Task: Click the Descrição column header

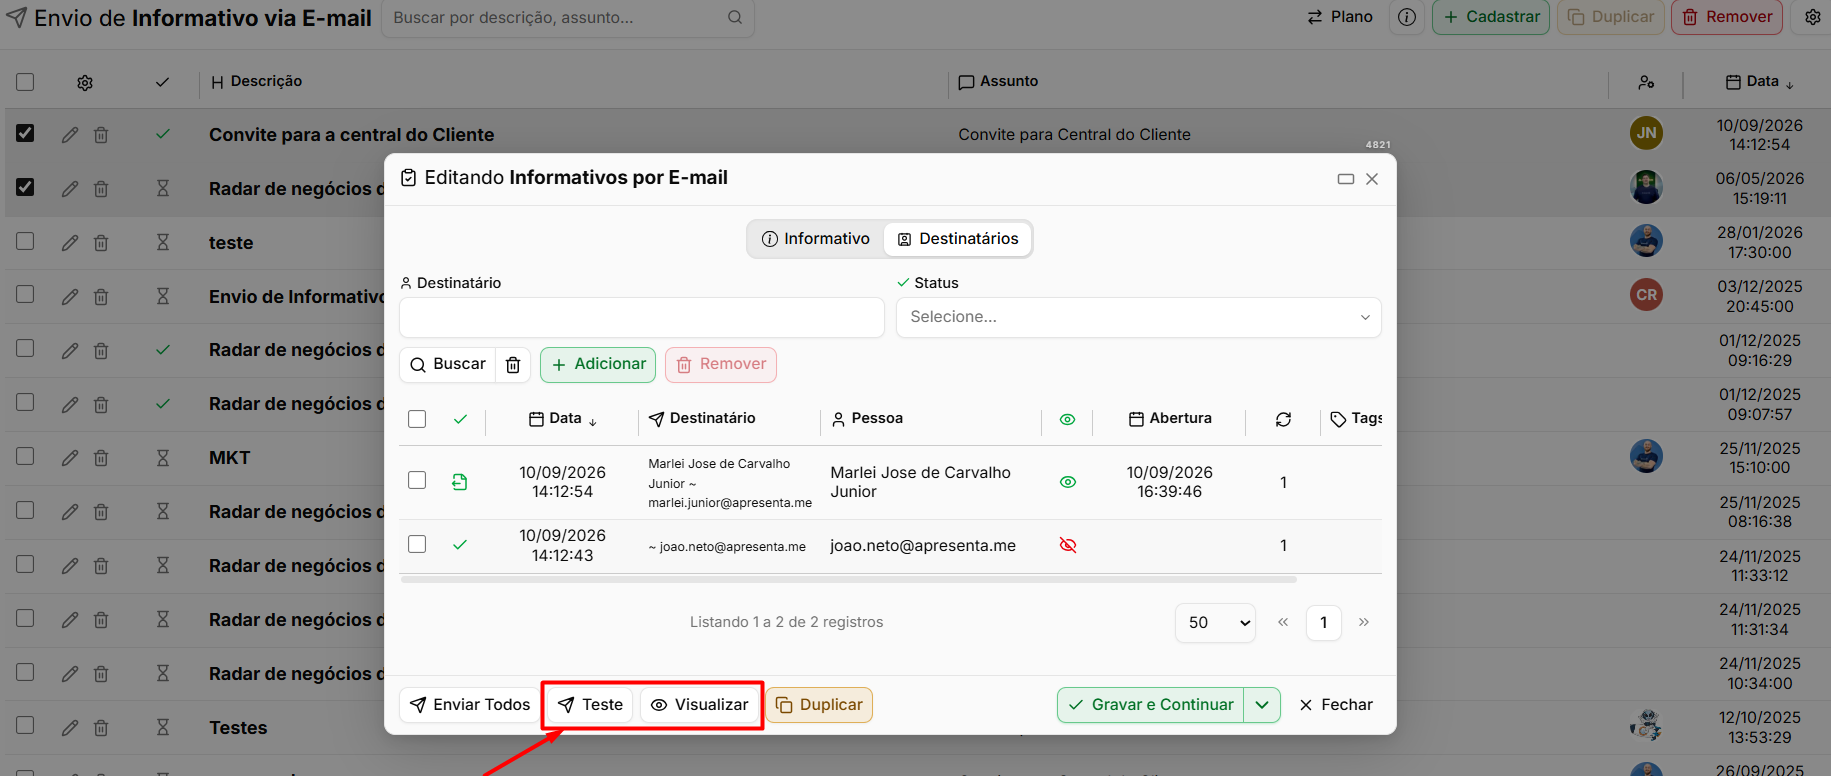Action: 257,82
